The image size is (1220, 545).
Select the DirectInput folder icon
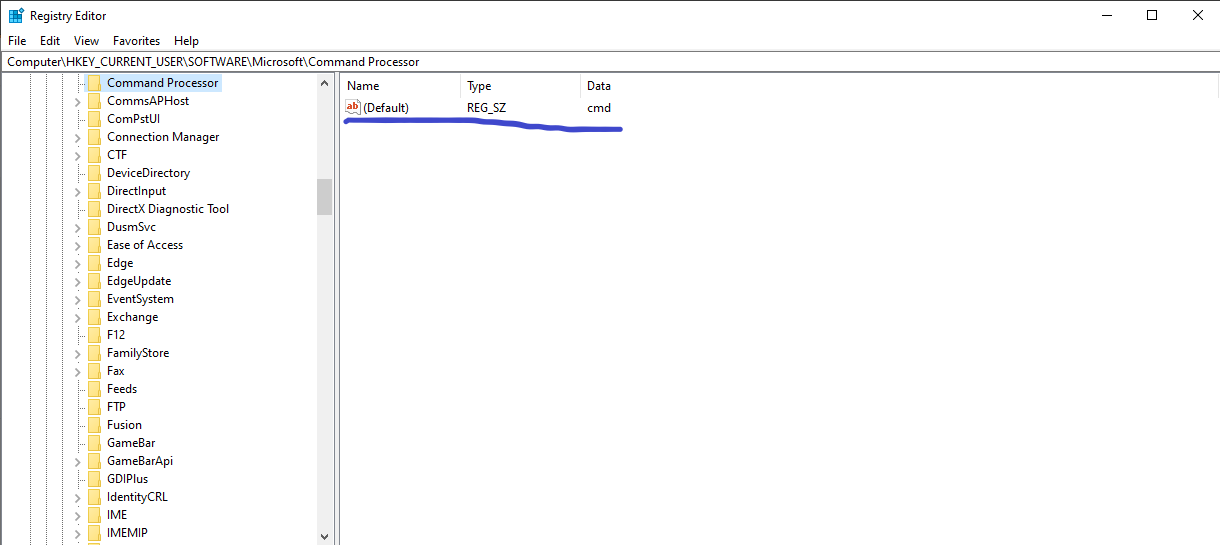[94, 191]
